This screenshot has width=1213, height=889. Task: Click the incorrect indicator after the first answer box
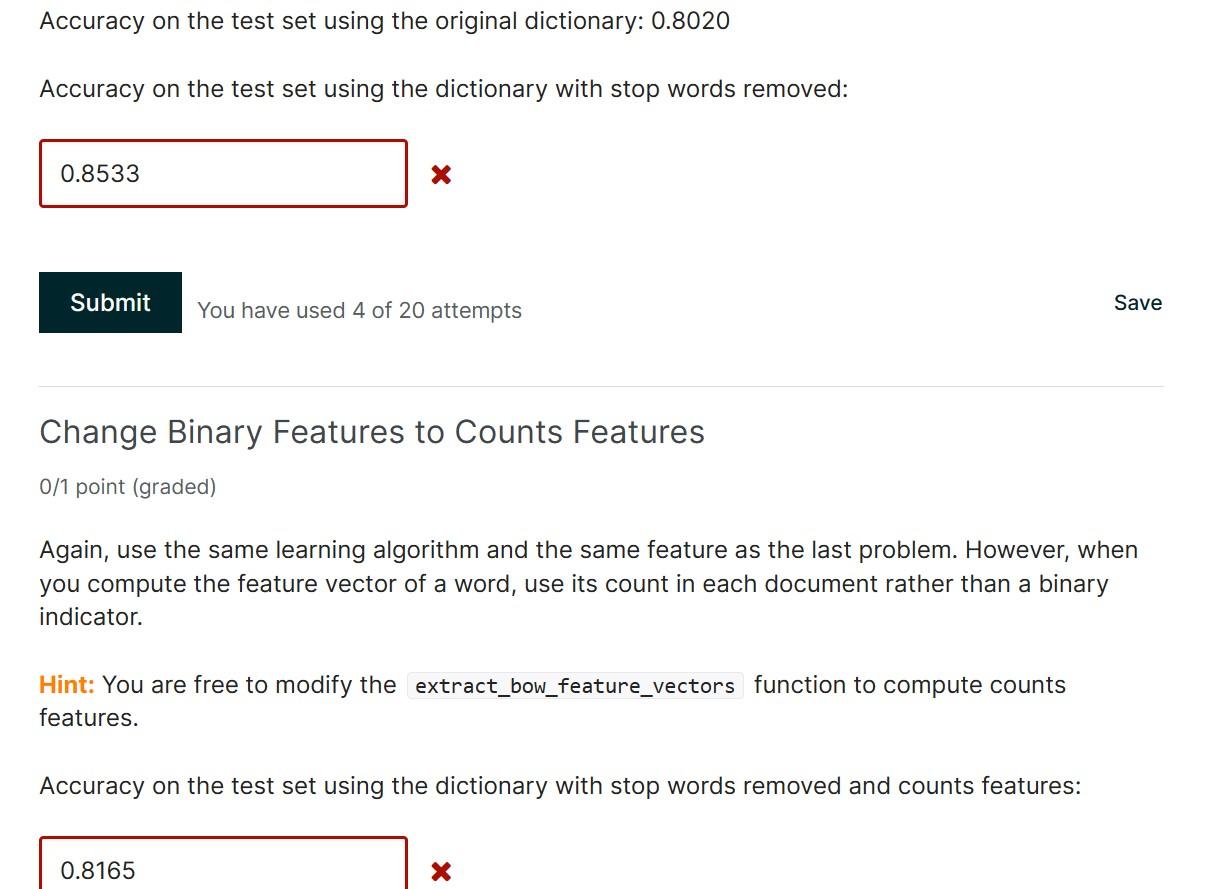pyautogui.click(x=441, y=174)
